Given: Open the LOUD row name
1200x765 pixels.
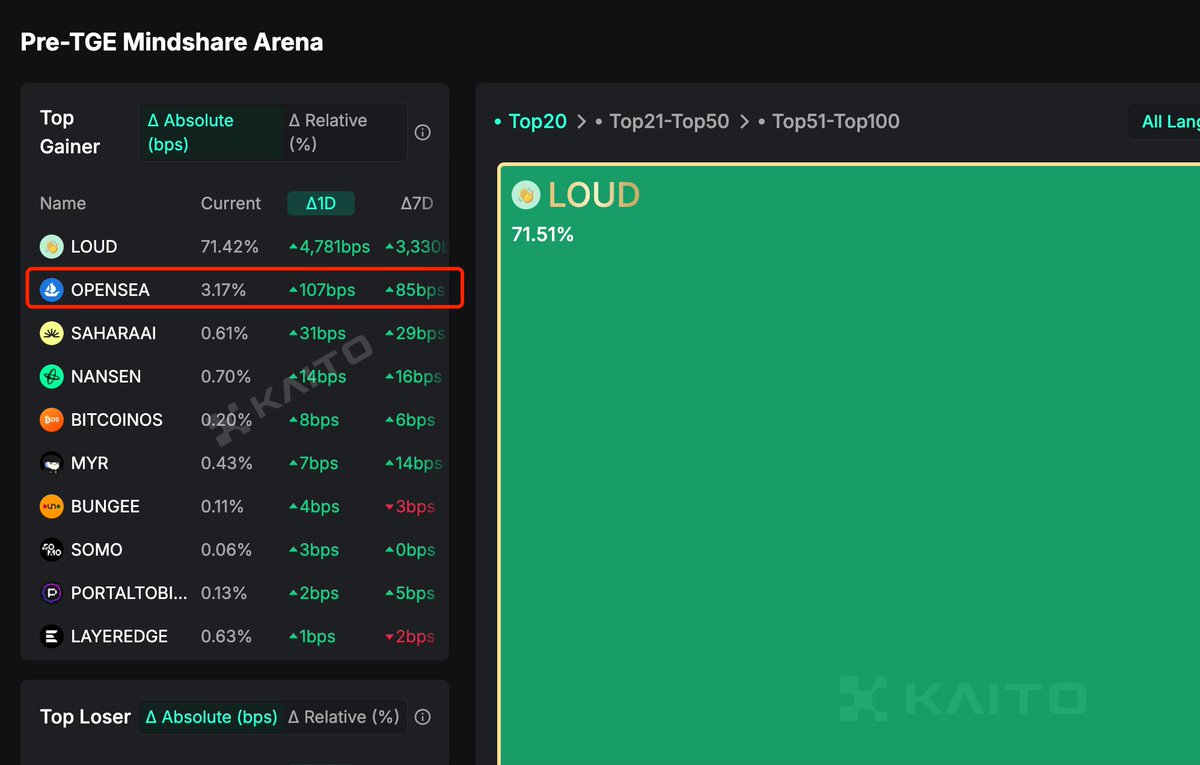Looking at the screenshot, I should pos(94,247).
